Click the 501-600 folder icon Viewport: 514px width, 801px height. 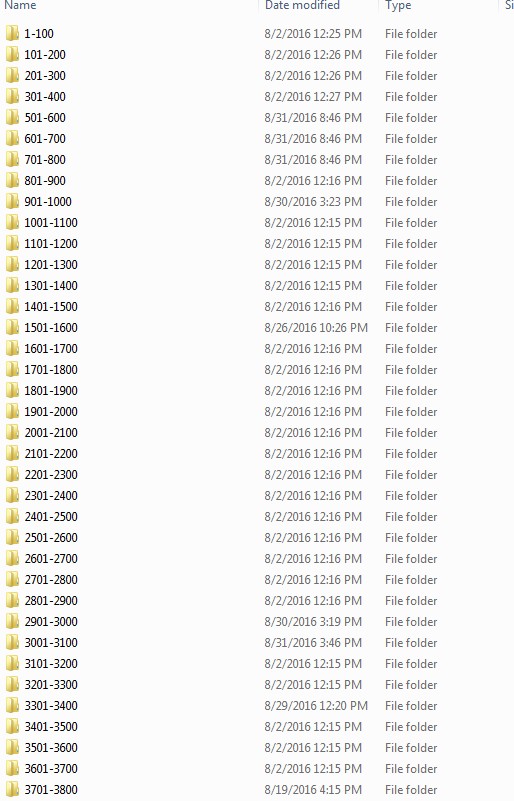[x=12, y=117]
